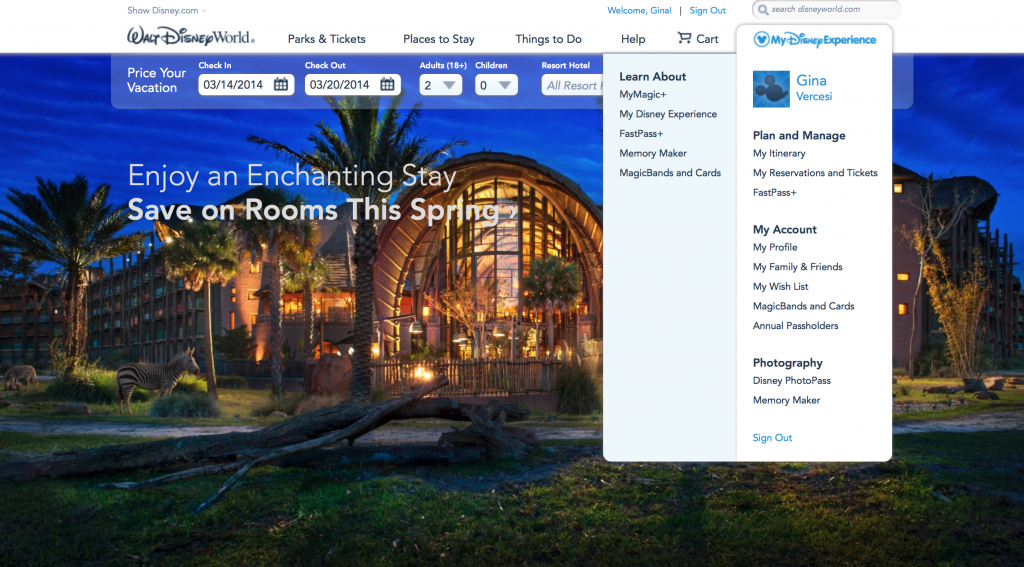The height and width of the screenshot is (567, 1024).
Task: Open the Parks & Tickets menu
Action: 327,39
